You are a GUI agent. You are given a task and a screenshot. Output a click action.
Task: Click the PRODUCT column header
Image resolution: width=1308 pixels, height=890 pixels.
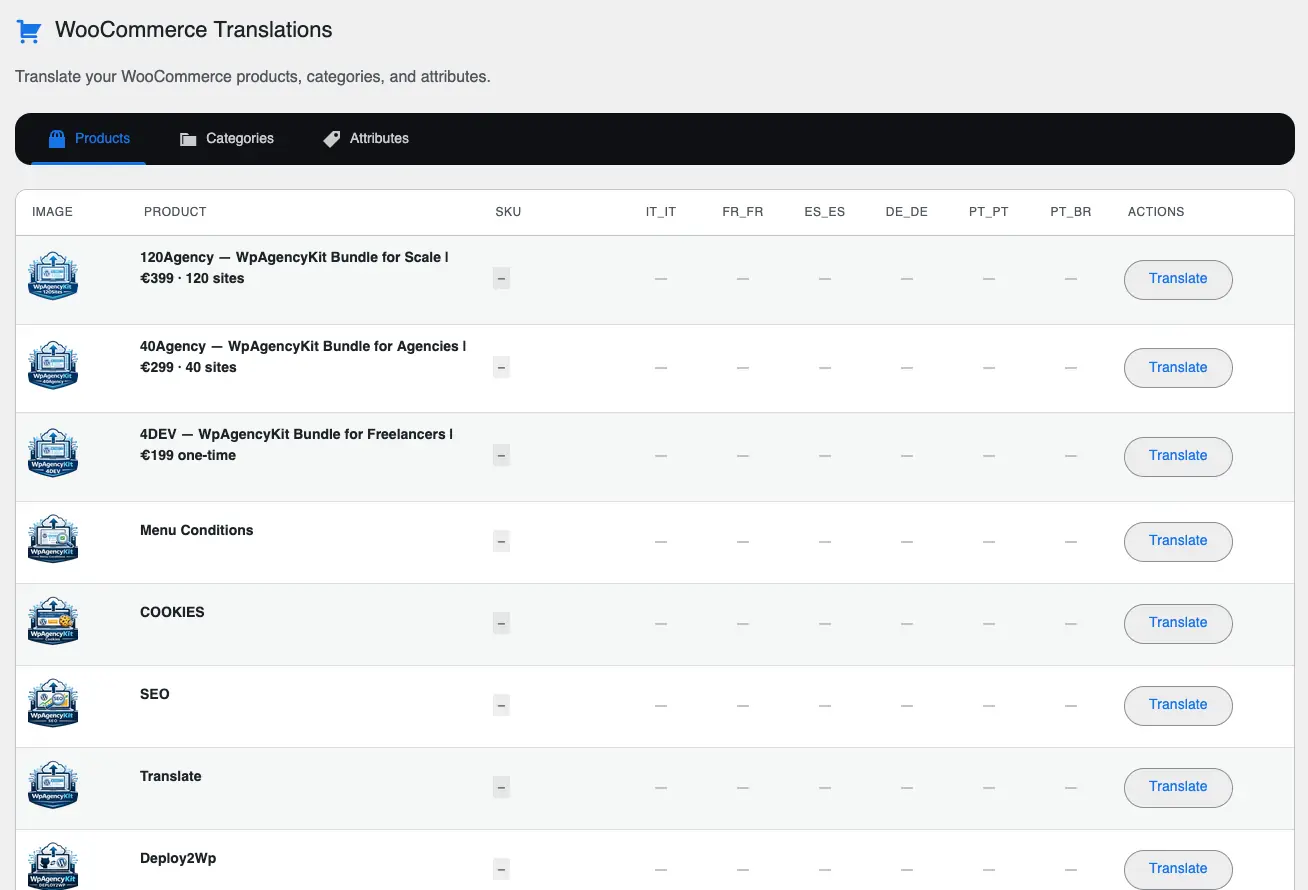[175, 212]
